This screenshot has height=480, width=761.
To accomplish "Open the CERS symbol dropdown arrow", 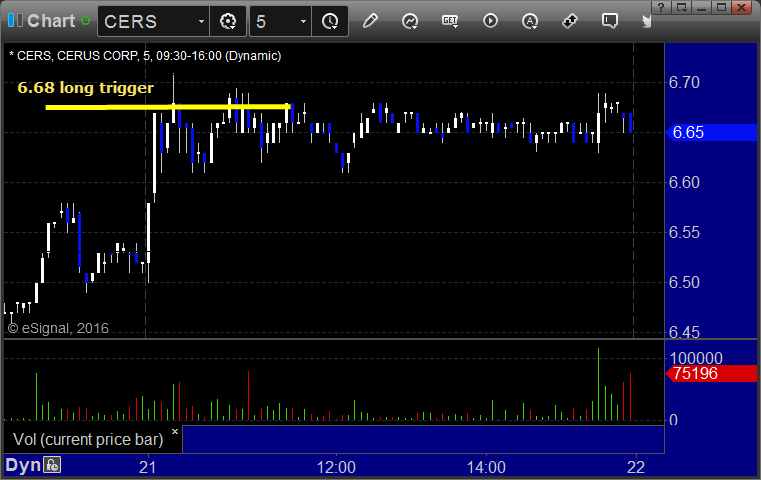I will (x=201, y=21).
